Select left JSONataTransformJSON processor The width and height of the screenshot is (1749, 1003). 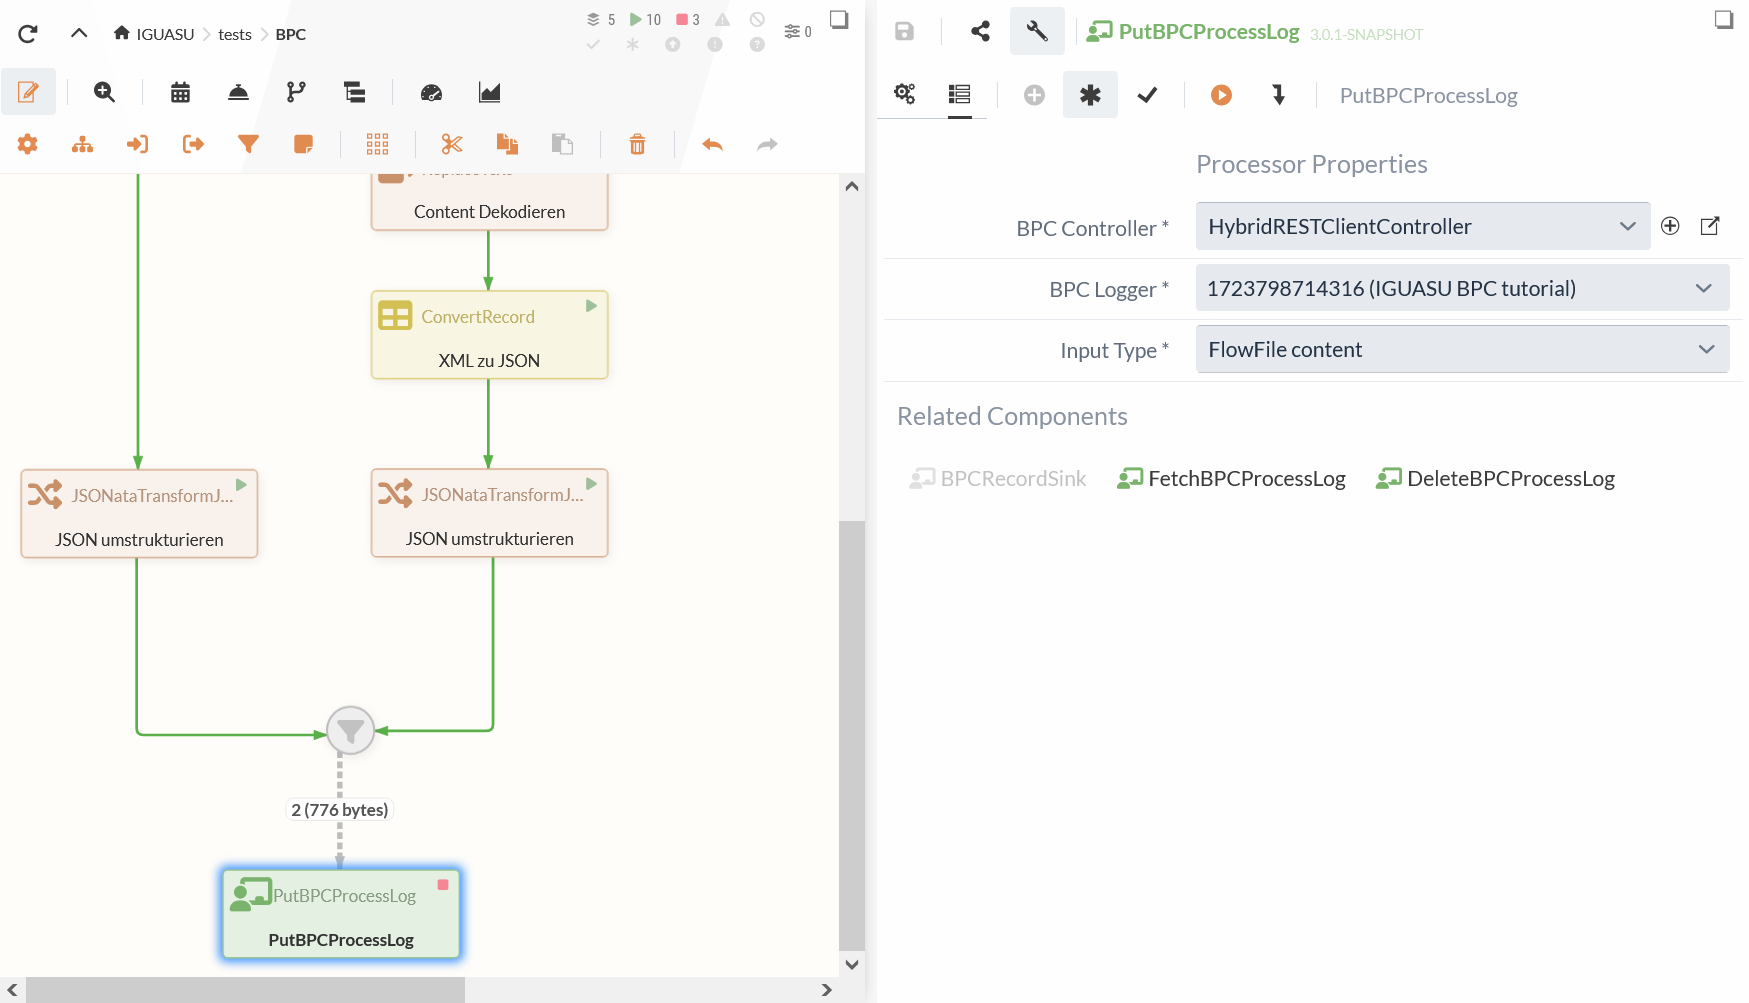click(x=139, y=514)
